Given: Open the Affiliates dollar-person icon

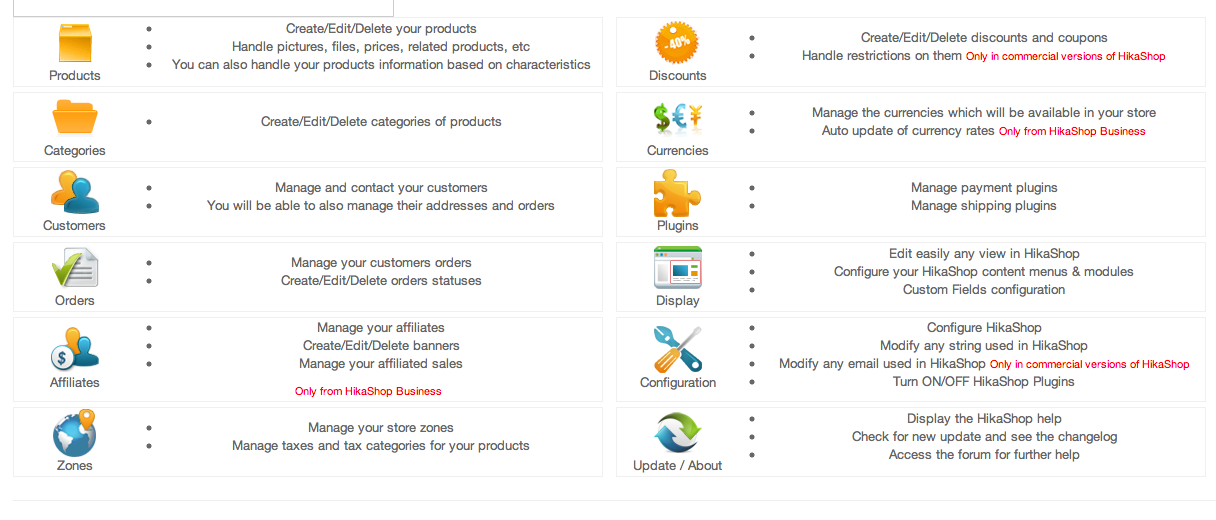Looking at the screenshot, I should (x=75, y=349).
